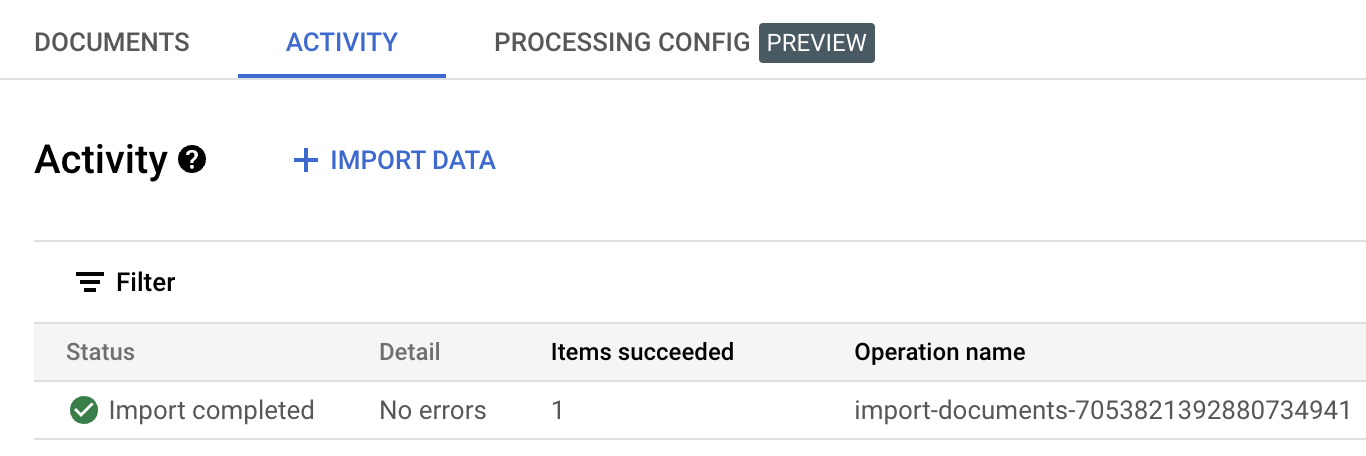Click the items succeeded value 1
Image resolution: width=1366 pixels, height=456 pixels.
(x=557, y=410)
